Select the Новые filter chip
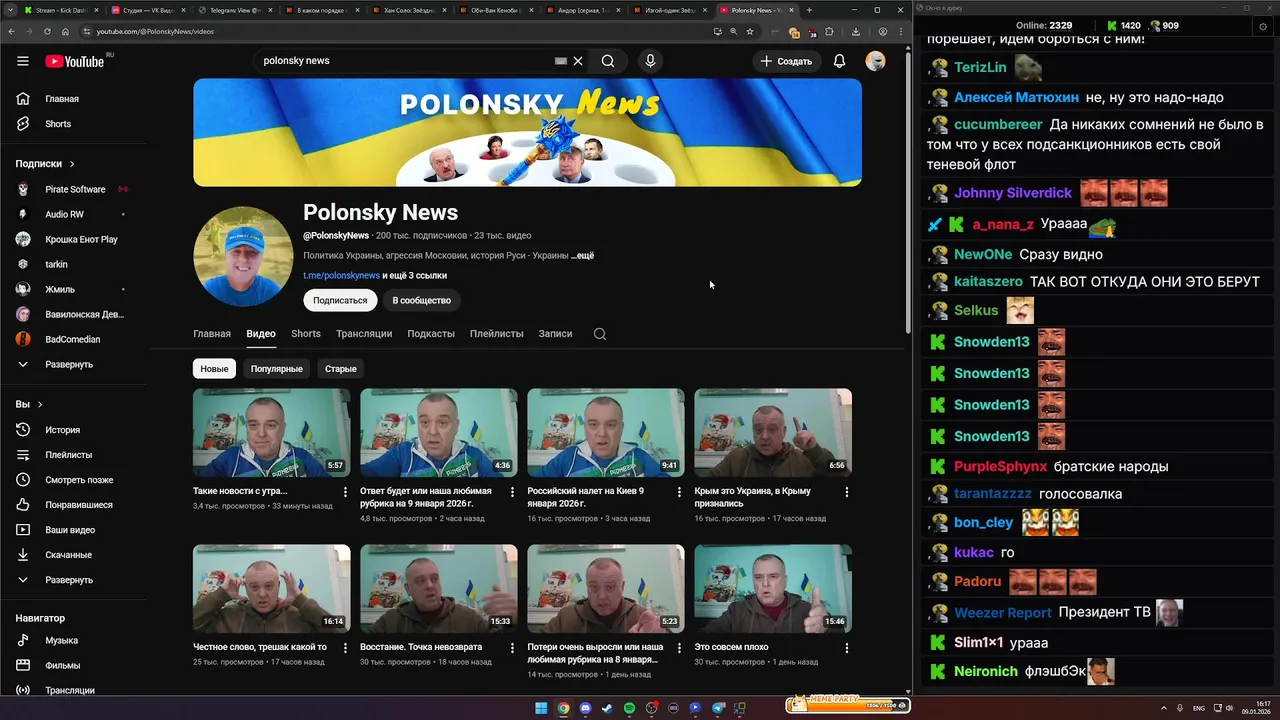This screenshot has width=1280, height=720. tap(214, 369)
